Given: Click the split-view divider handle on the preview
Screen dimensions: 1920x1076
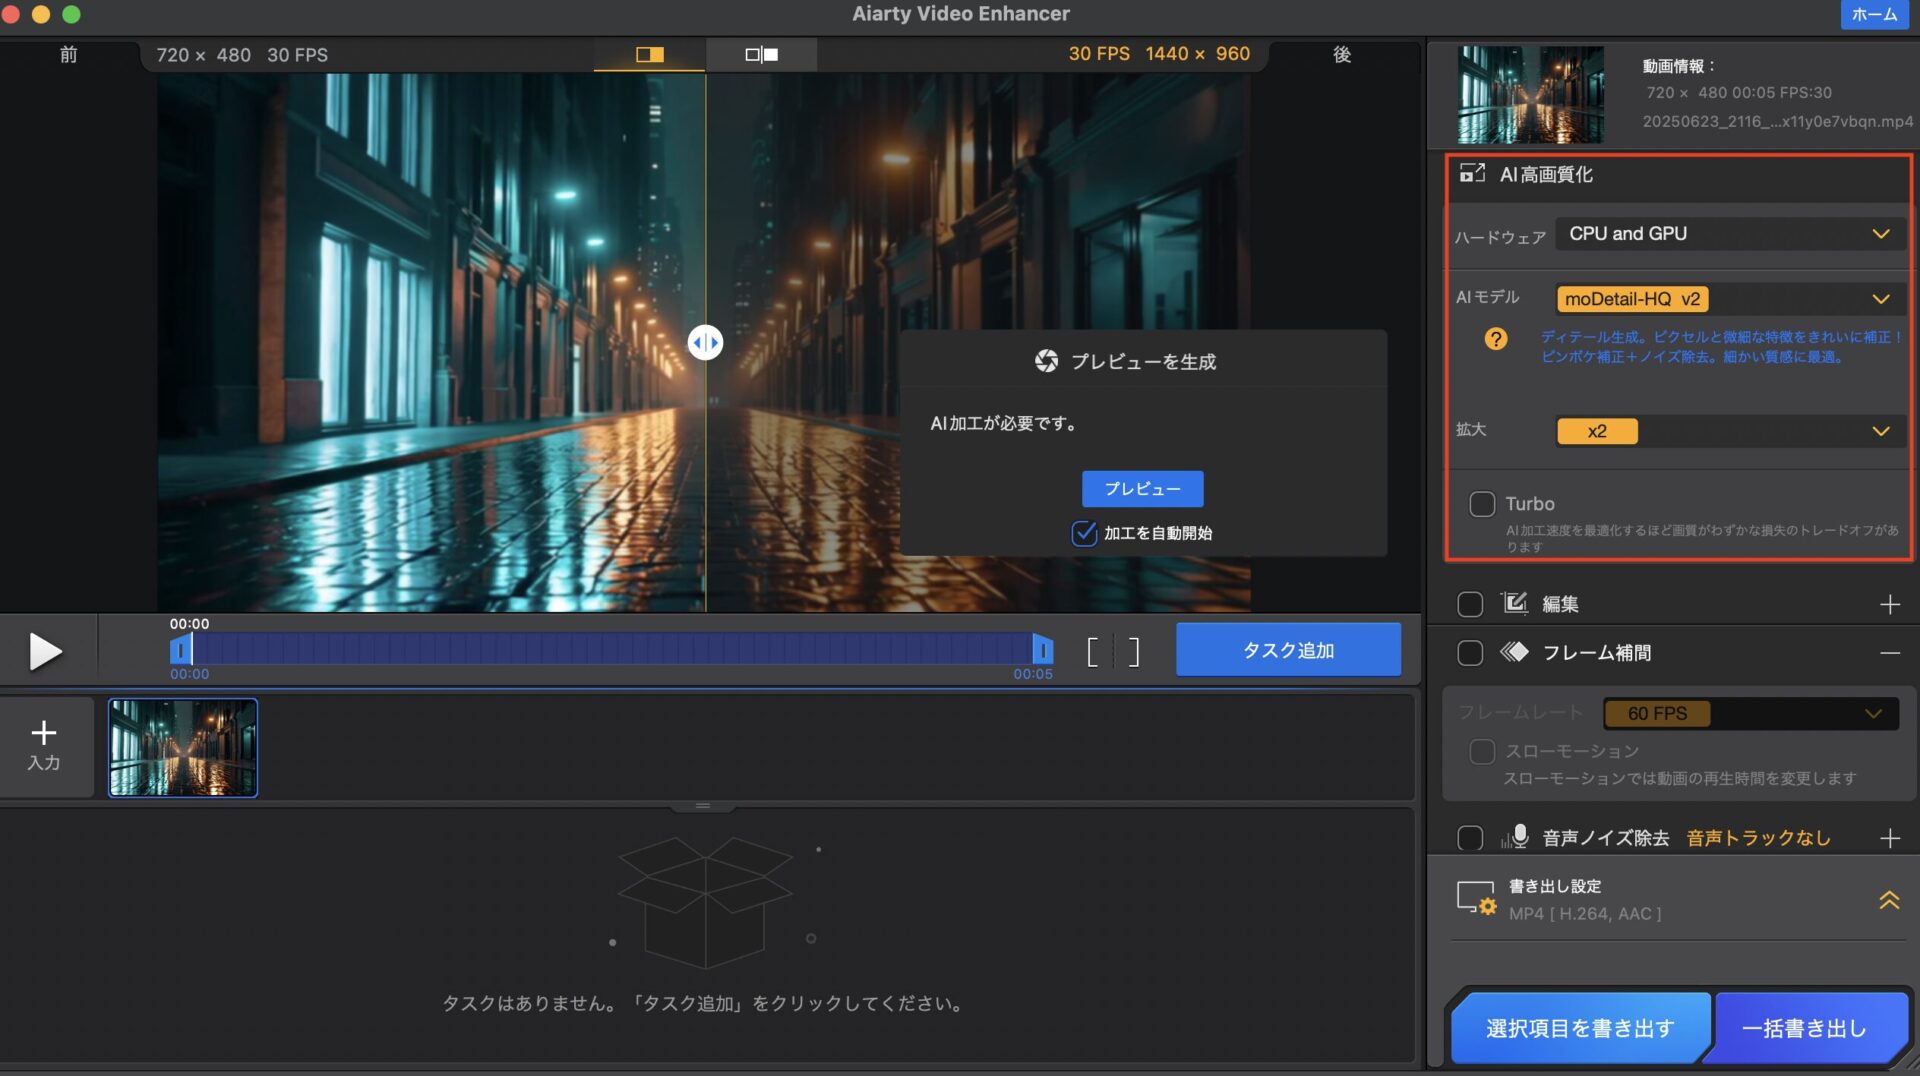Looking at the screenshot, I should (705, 343).
